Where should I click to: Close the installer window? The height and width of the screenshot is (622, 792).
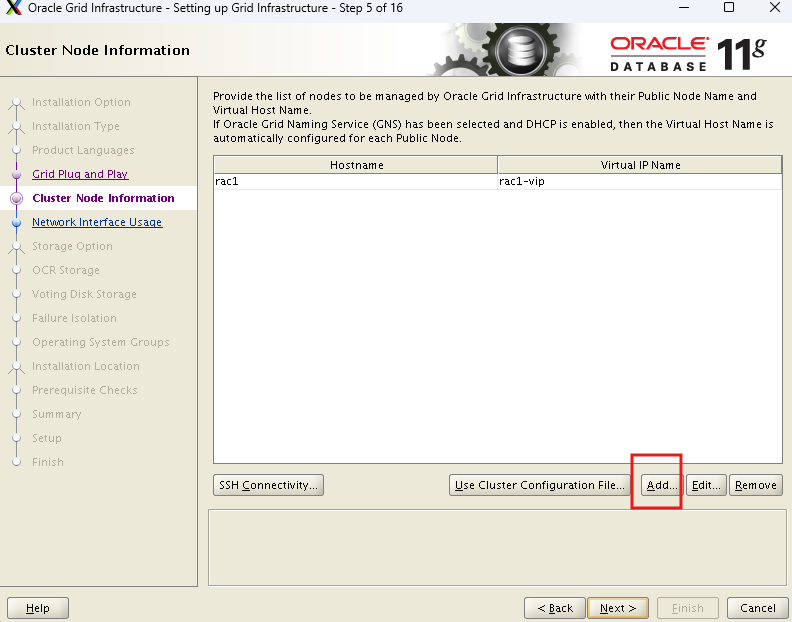(x=774, y=7)
